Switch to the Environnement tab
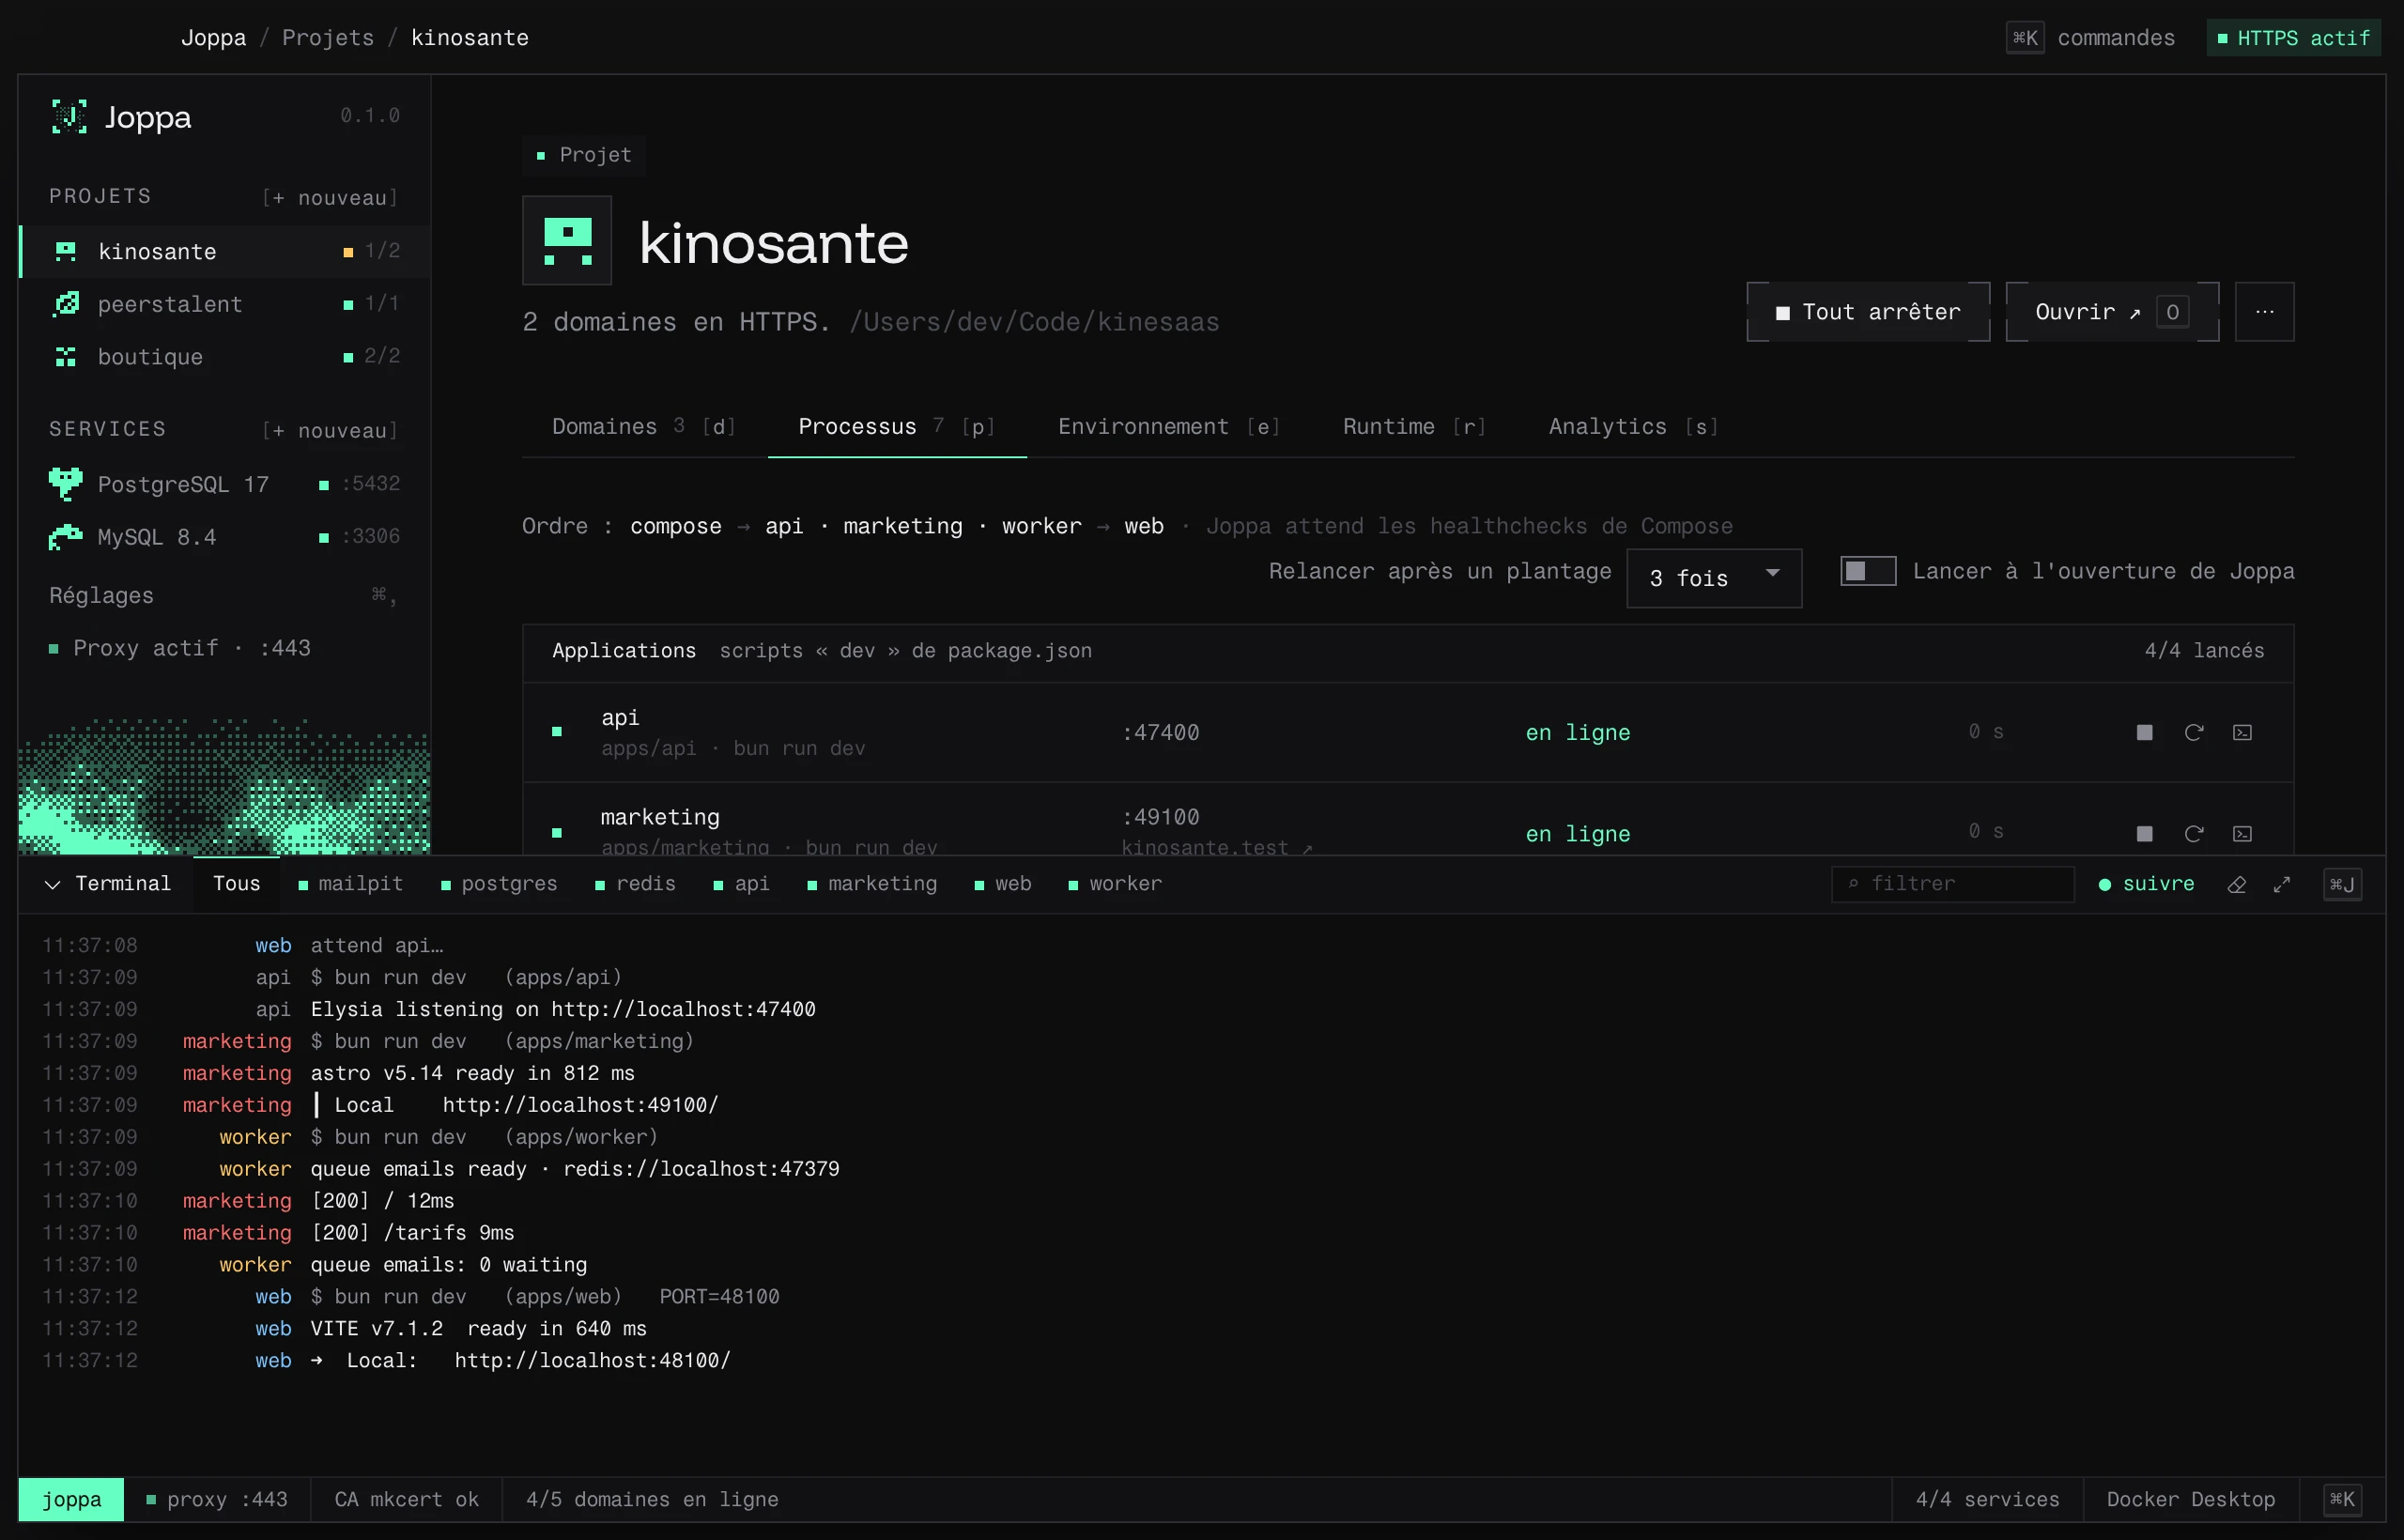This screenshot has height=1540, width=2404. (x=1169, y=427)
